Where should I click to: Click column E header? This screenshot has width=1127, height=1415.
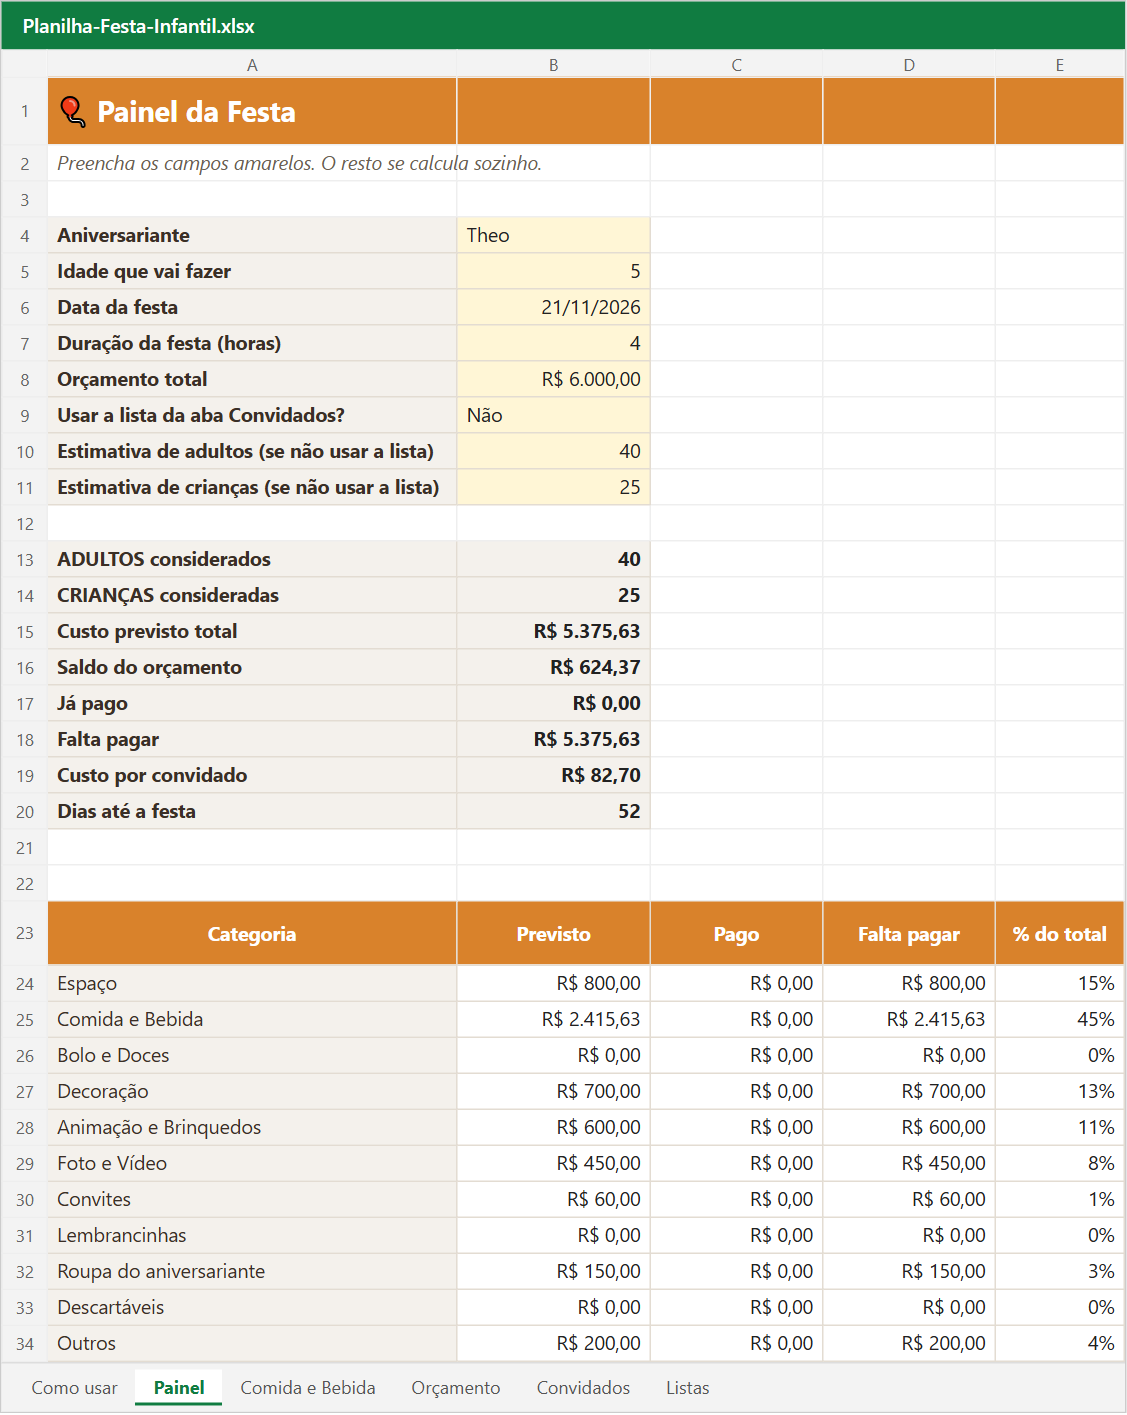point(1060,65)
